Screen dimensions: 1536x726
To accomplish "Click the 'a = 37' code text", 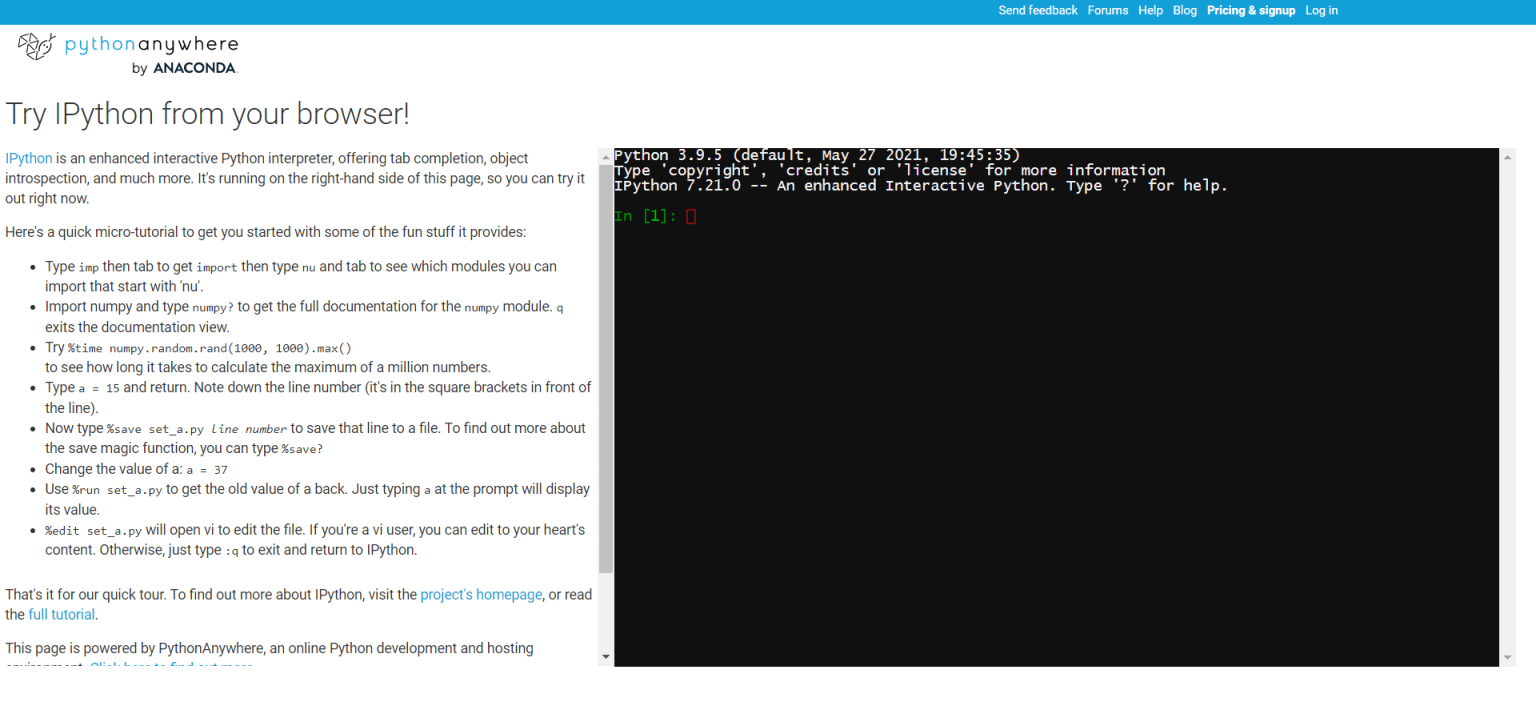I will tap(207, 470).
